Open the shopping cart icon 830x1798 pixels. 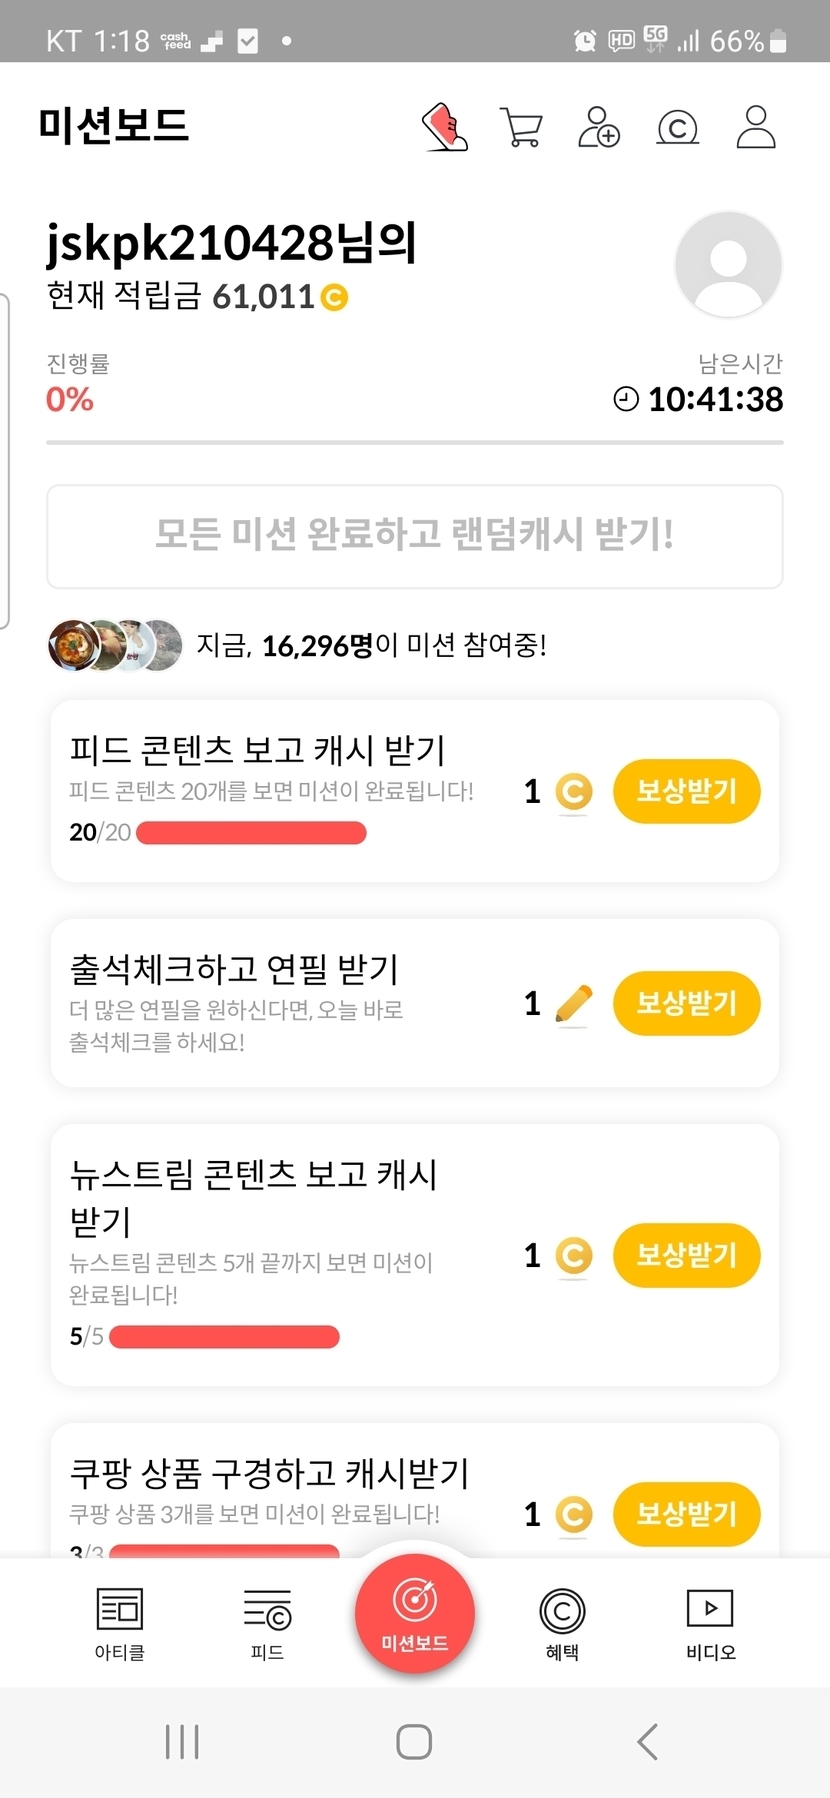521,128
